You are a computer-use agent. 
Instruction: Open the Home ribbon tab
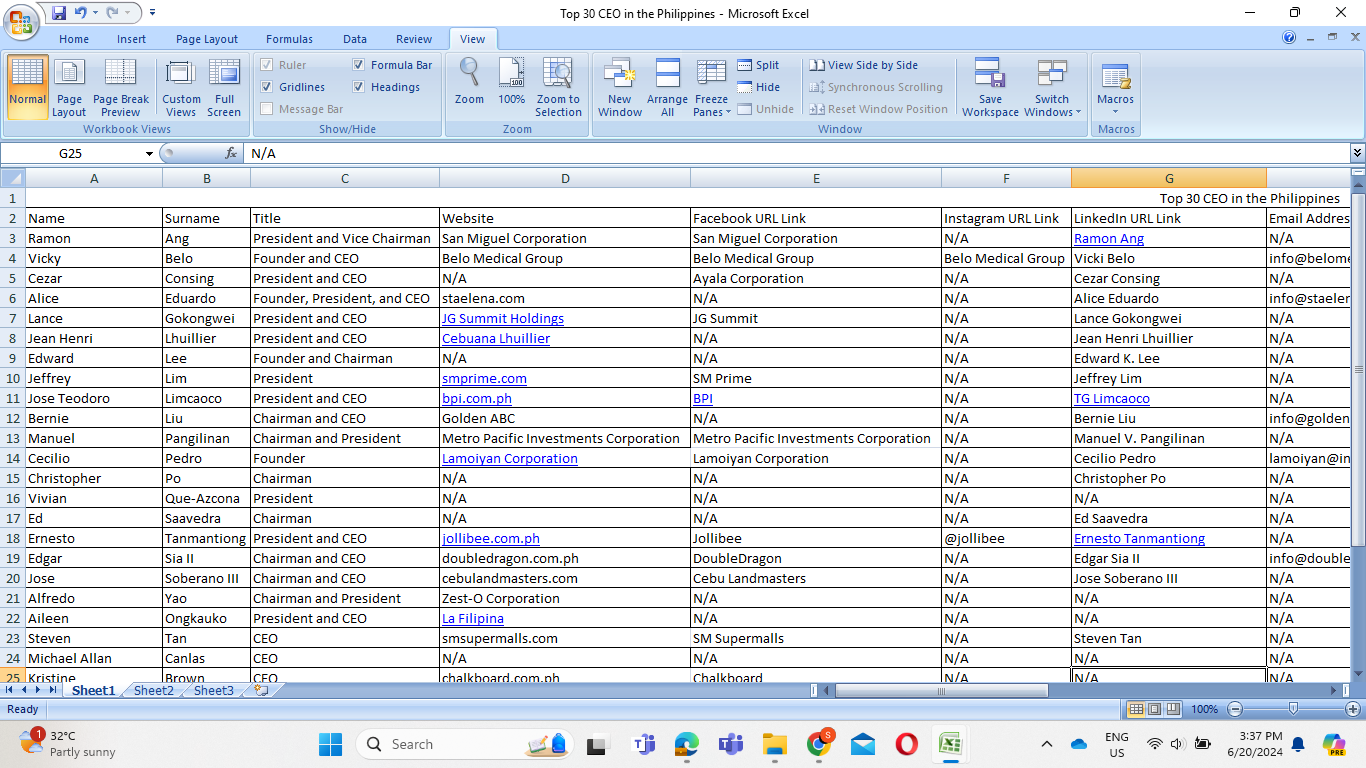coord(74,39)
